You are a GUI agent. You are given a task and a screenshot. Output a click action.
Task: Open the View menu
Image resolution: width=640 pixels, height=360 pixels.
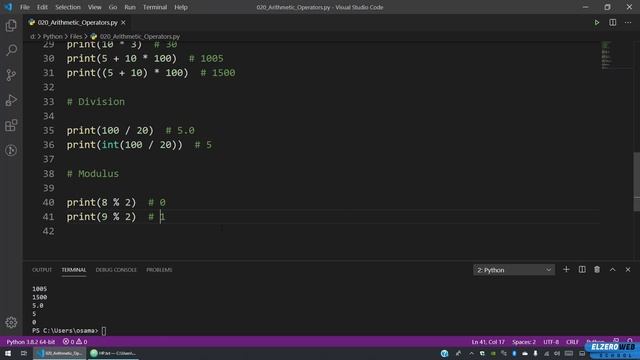tap(94, 7)
